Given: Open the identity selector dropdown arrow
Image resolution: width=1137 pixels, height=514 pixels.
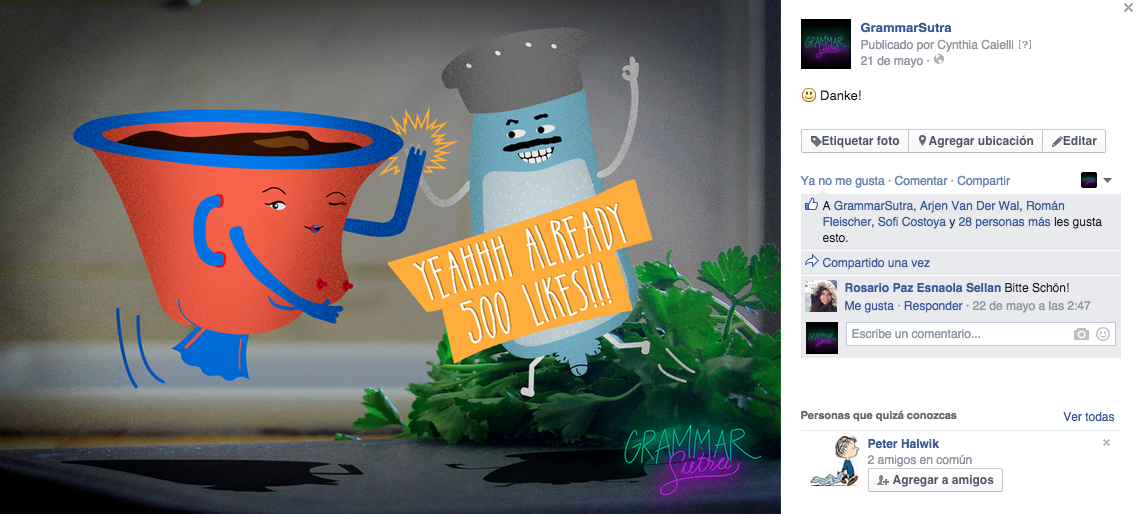Looking at the screenshot, I should 1107,180.
